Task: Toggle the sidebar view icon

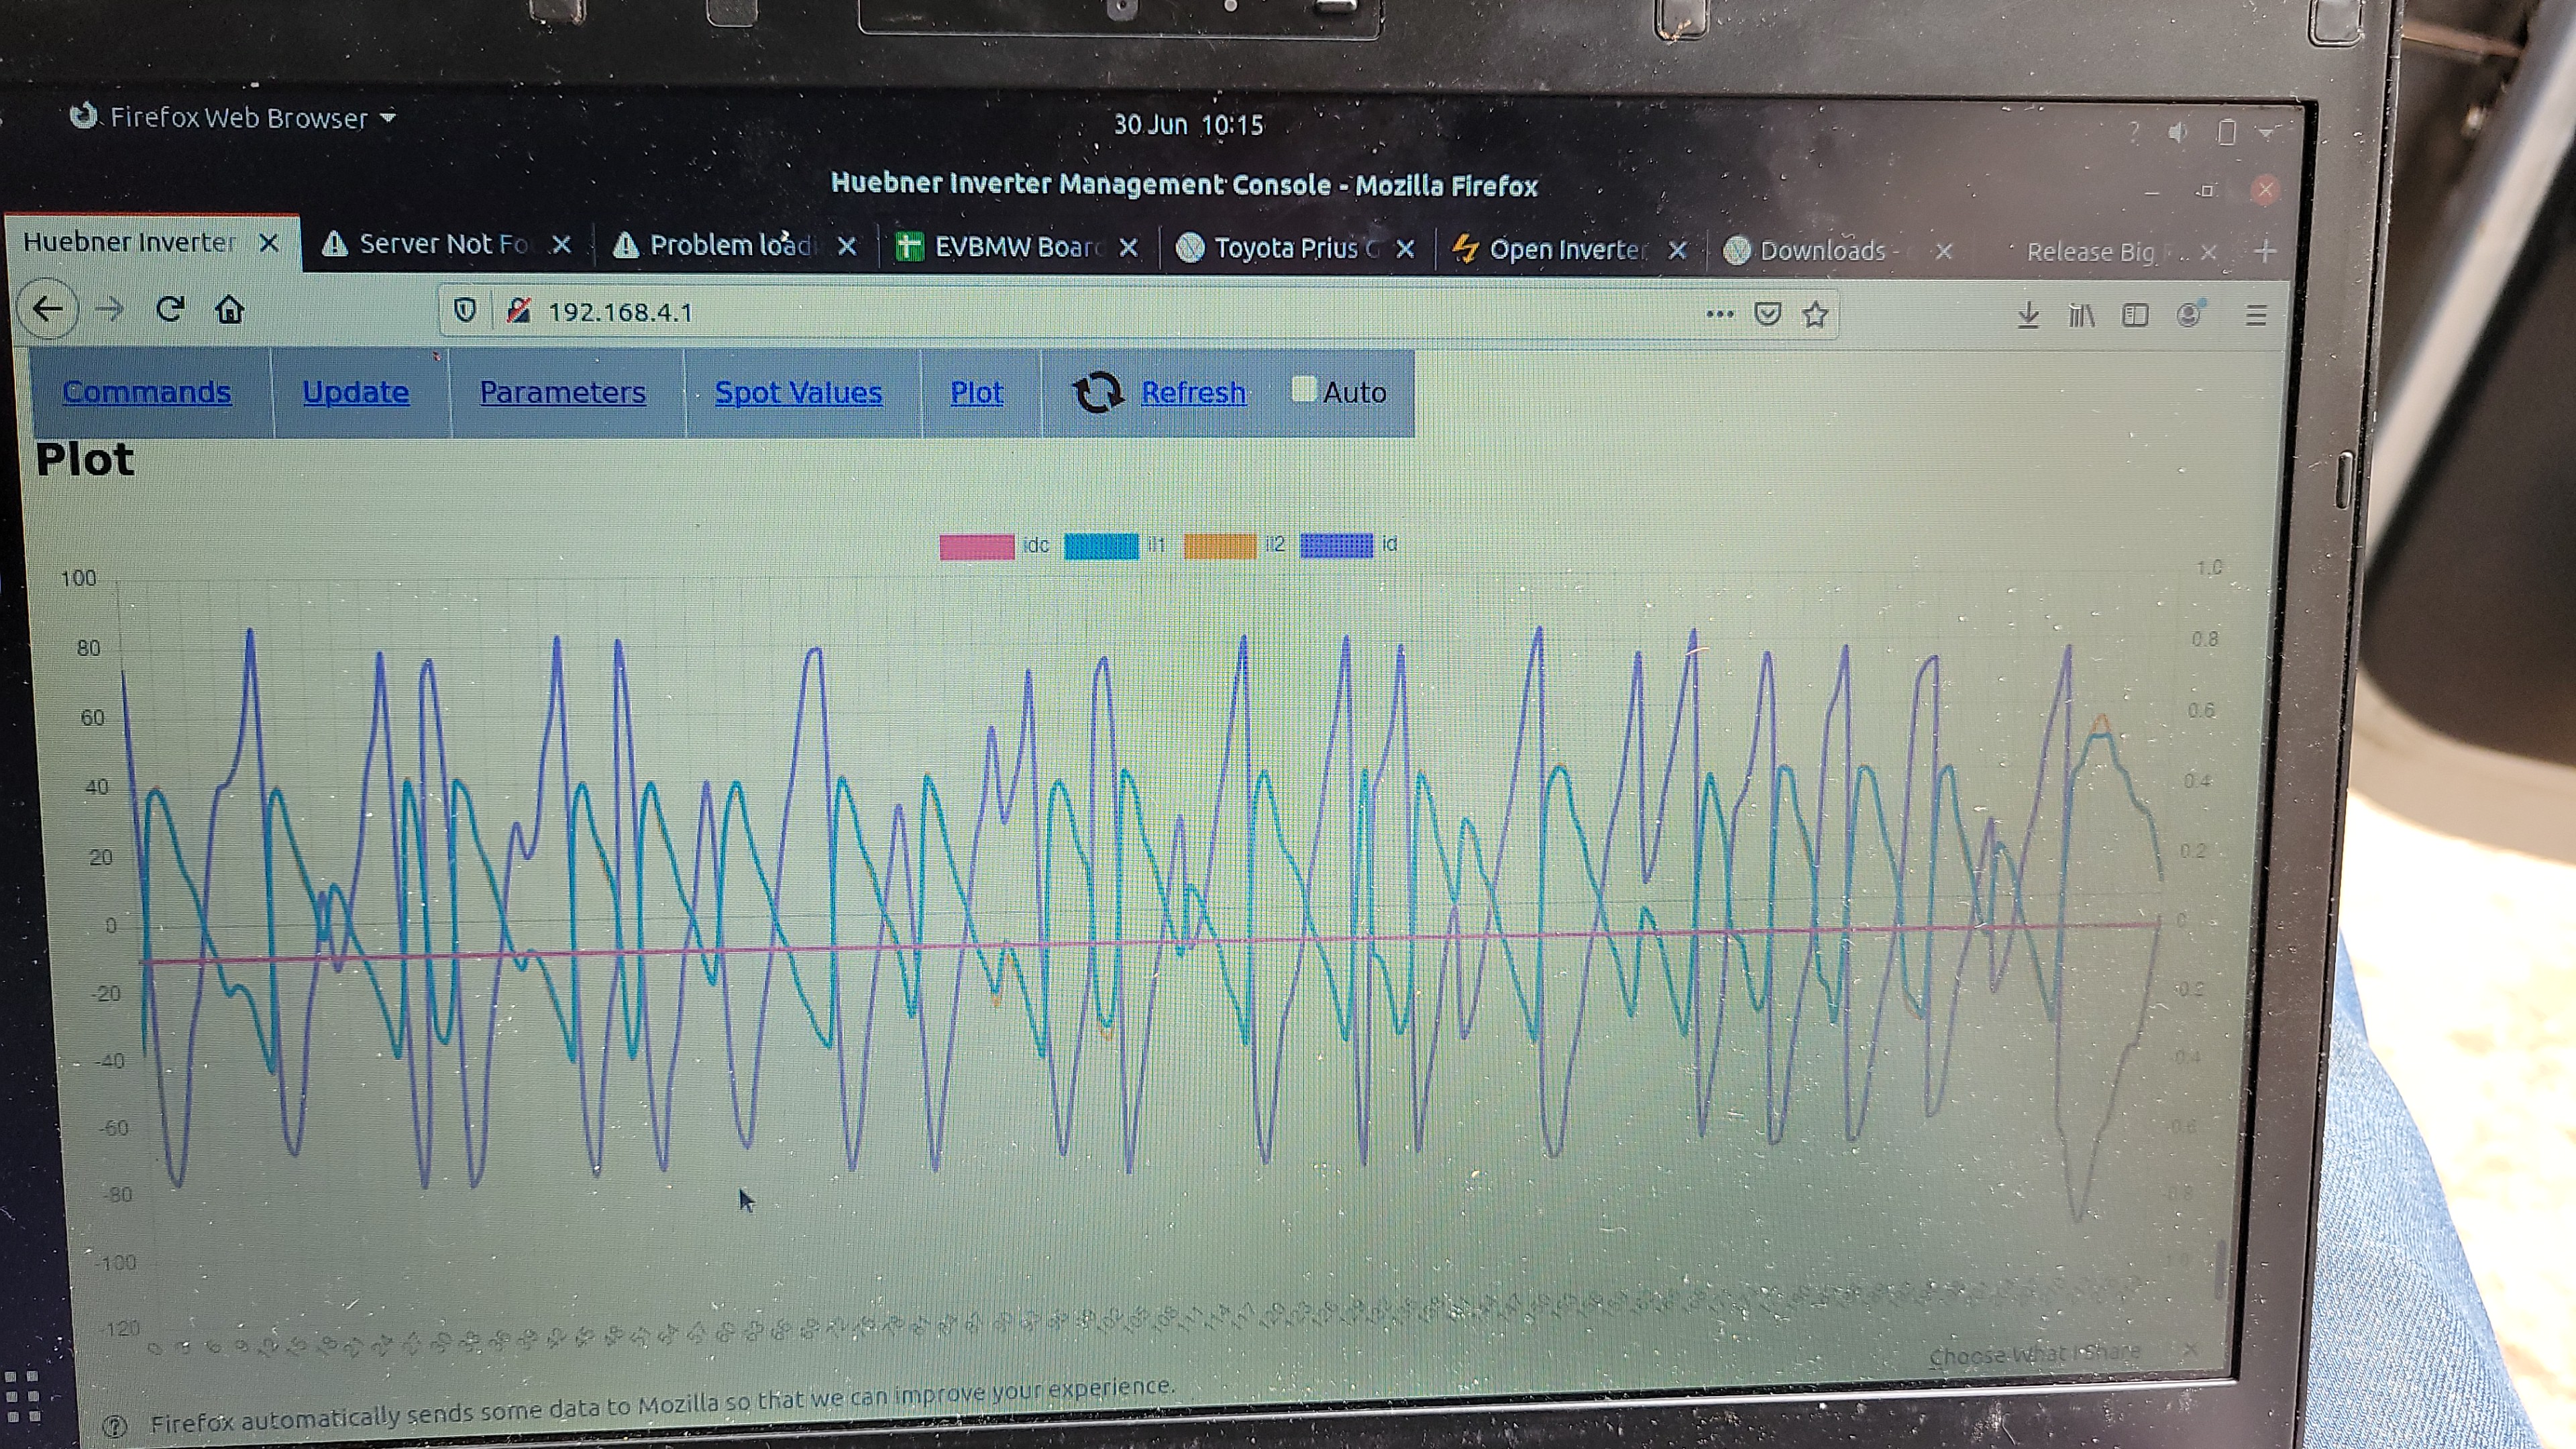Action: tap(2135, 316)
